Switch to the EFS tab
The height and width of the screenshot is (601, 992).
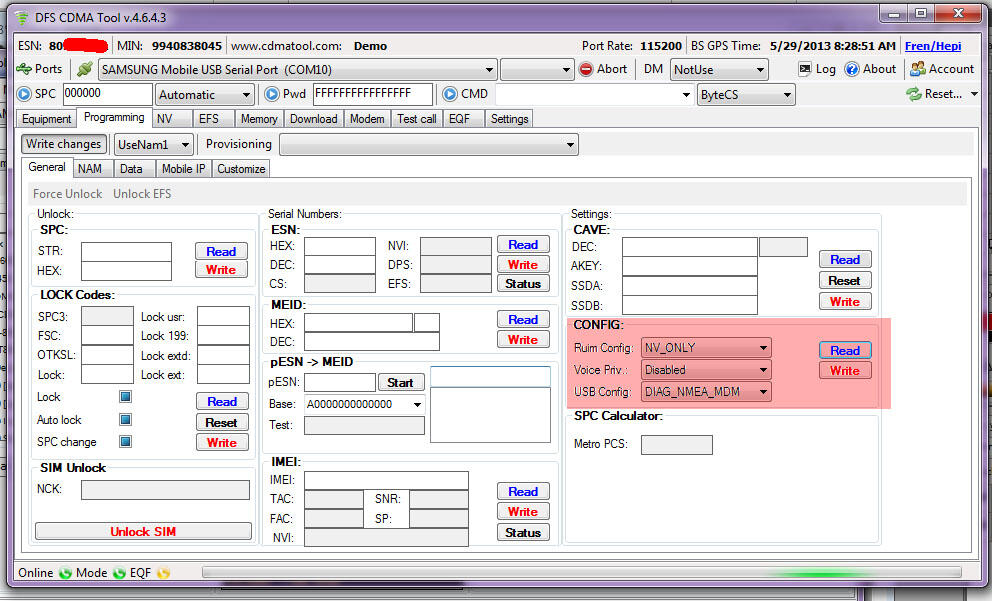[208, 118]
